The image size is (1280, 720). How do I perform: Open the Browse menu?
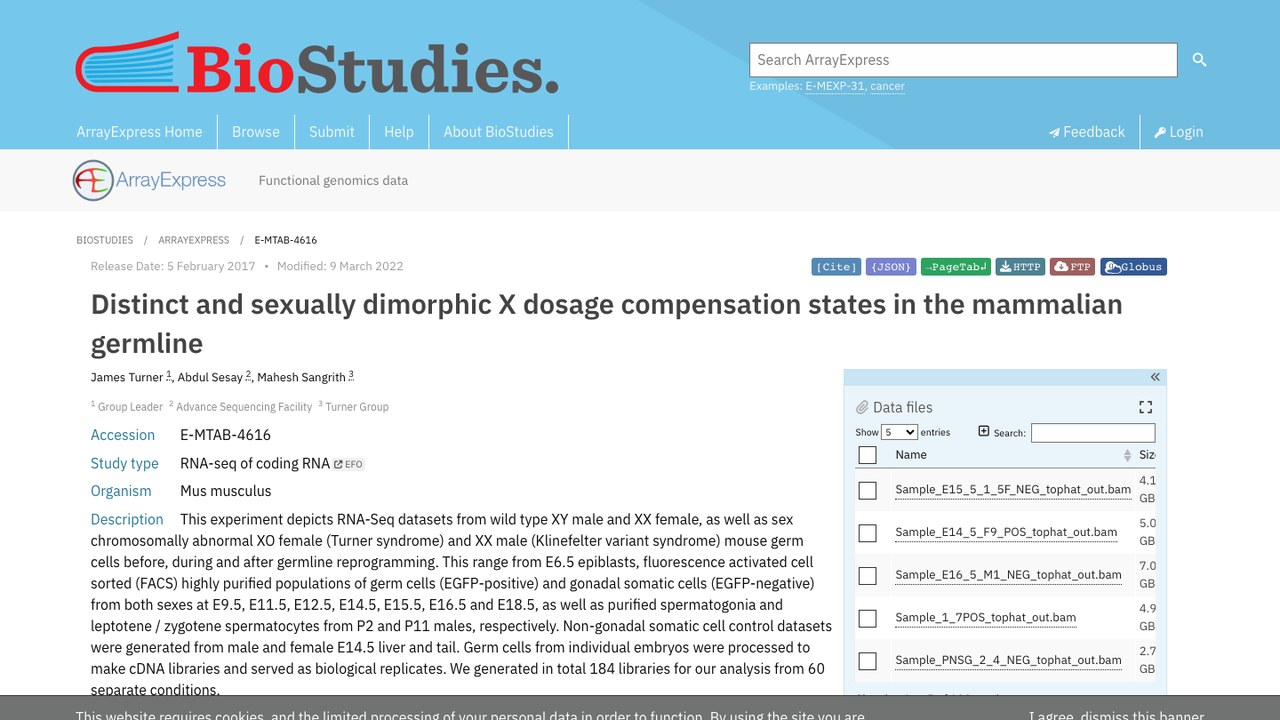coord(256,132)
